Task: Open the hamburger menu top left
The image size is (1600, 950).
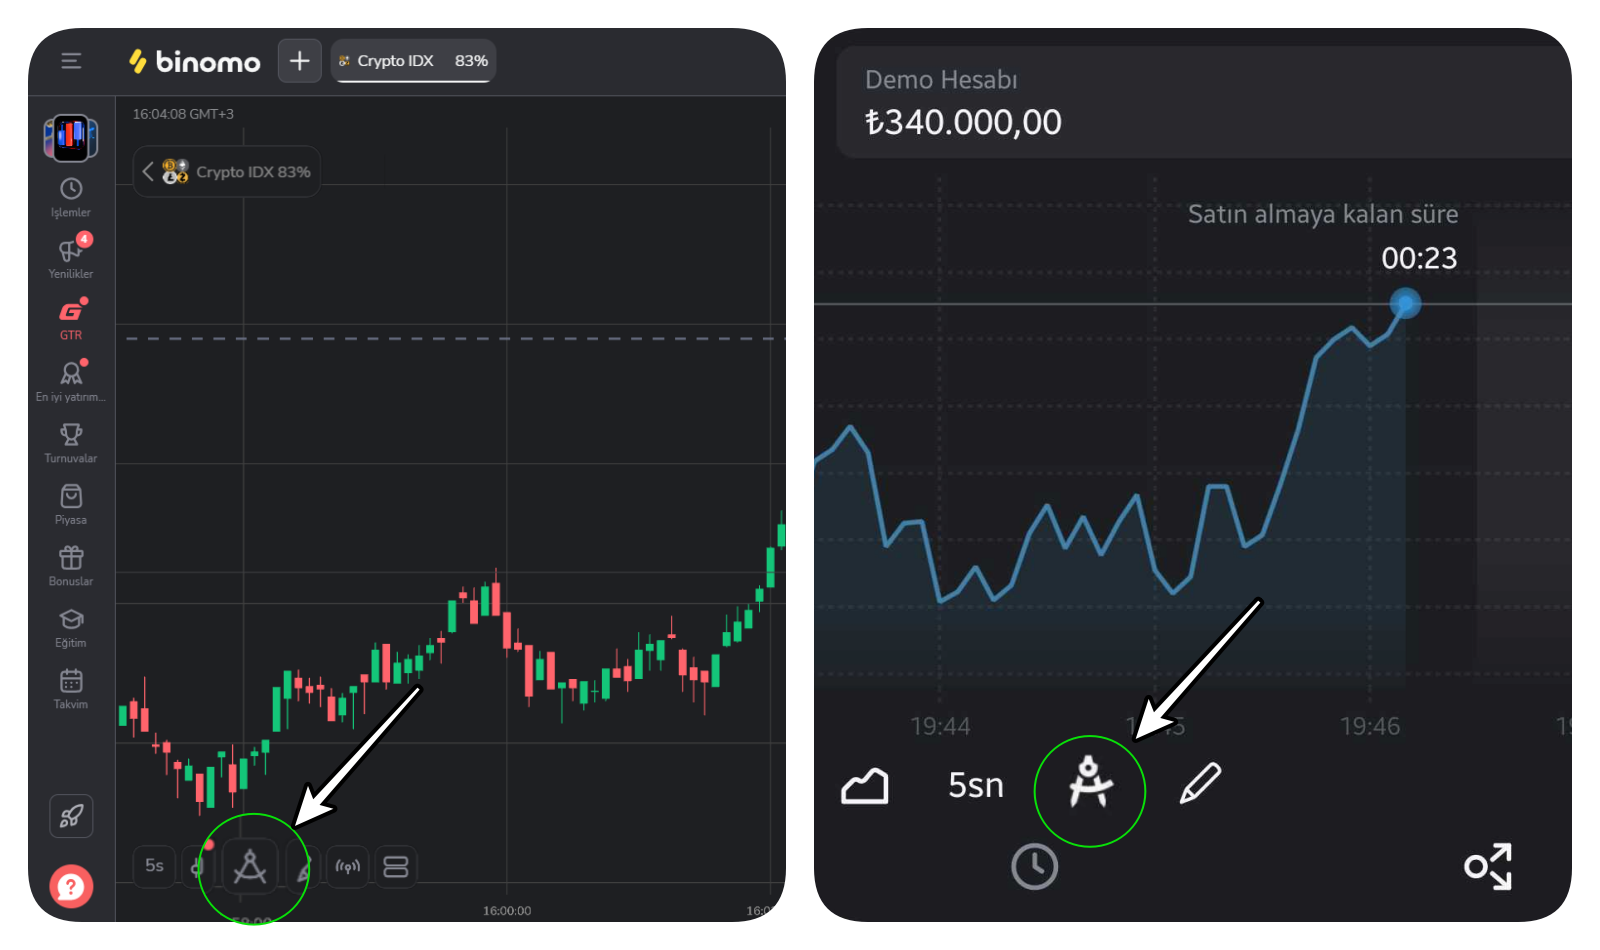Action: 70,60
